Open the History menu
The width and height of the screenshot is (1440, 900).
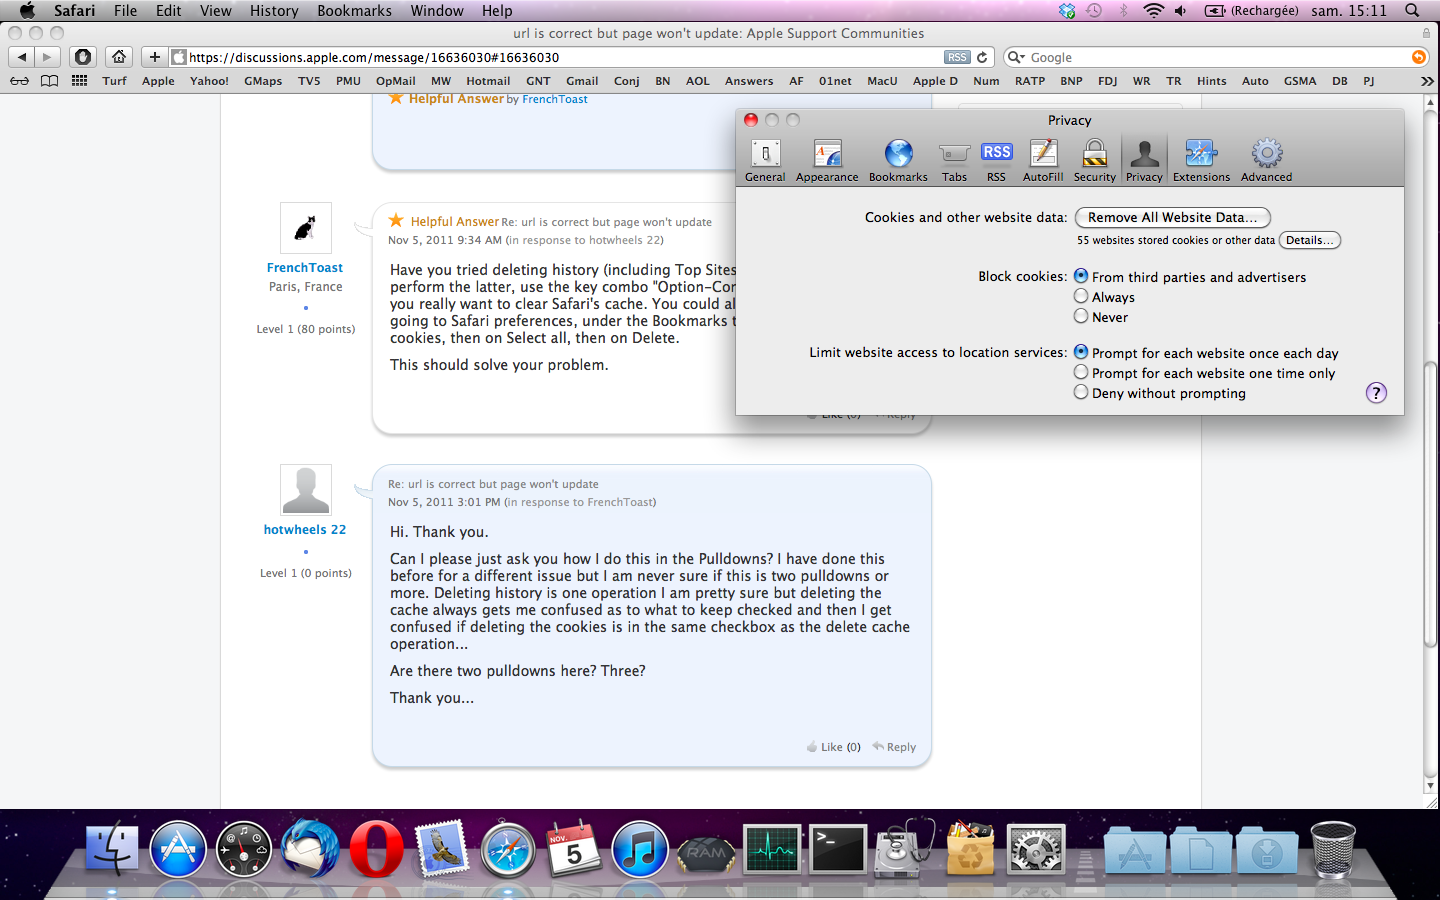tap(274, 11)
